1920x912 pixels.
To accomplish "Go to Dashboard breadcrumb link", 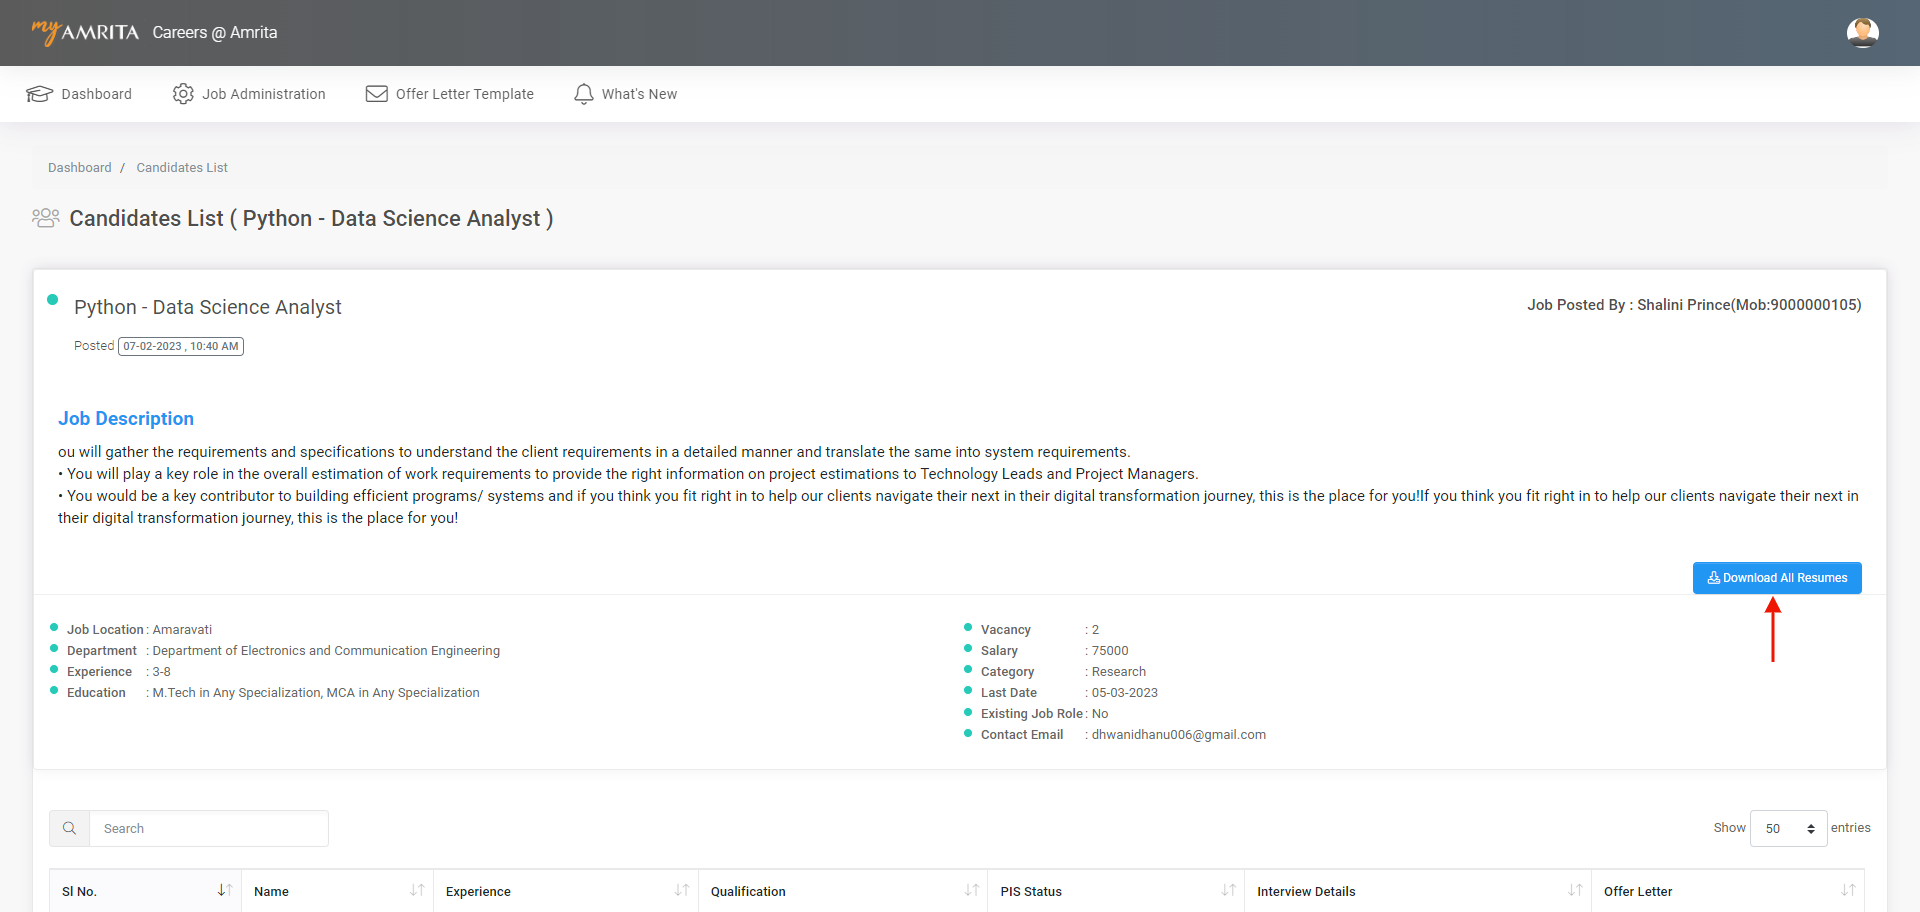I will (x=80, y=168).
